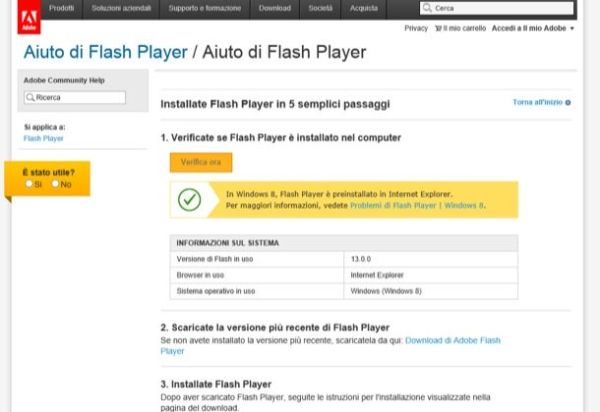This screenshot has height=412, width=600.
Task: Click the Adobe Community Help Ricerca field
Action: [x=75, y=98]
